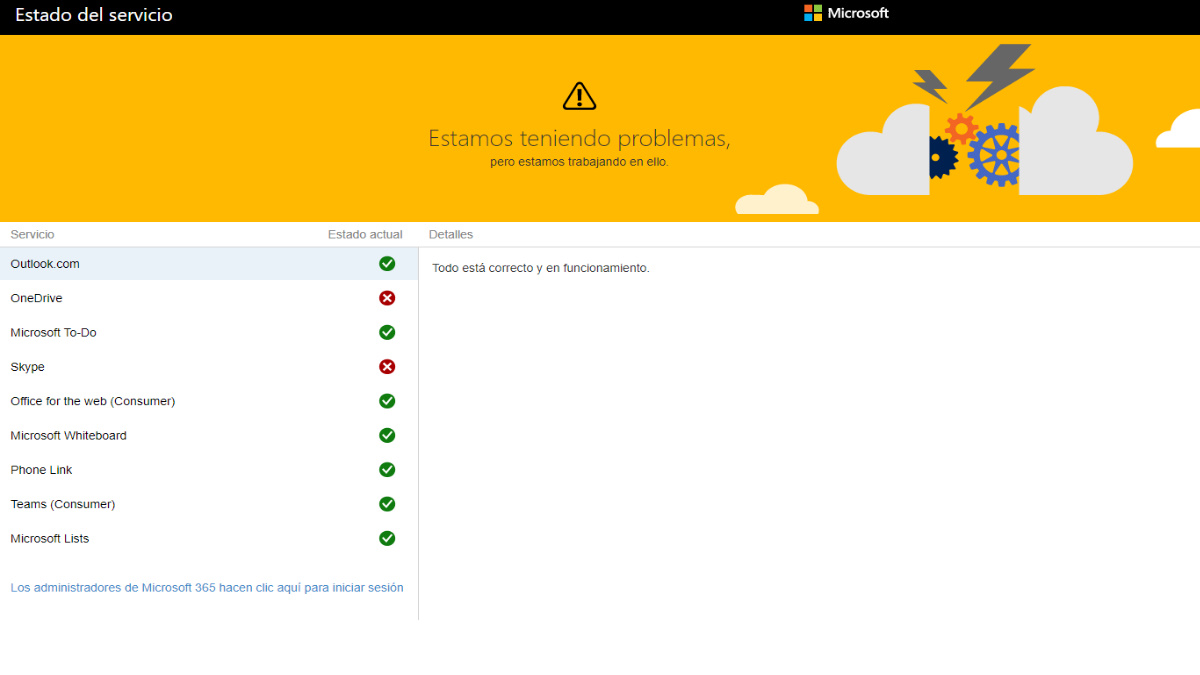The image size is (1200, 675).
Task: Click the 'Servicio' column header
Action: [32, 234]
